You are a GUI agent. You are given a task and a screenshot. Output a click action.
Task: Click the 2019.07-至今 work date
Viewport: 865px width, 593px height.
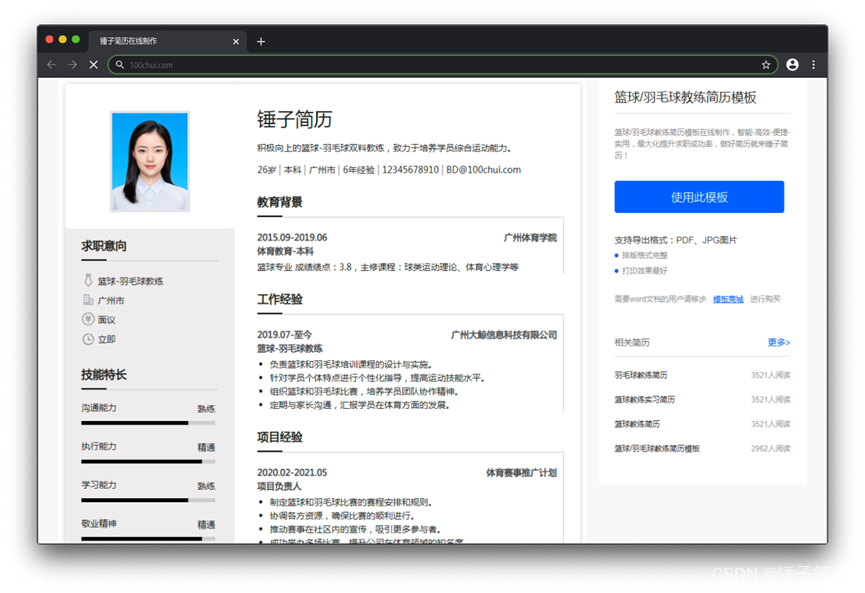284,335
